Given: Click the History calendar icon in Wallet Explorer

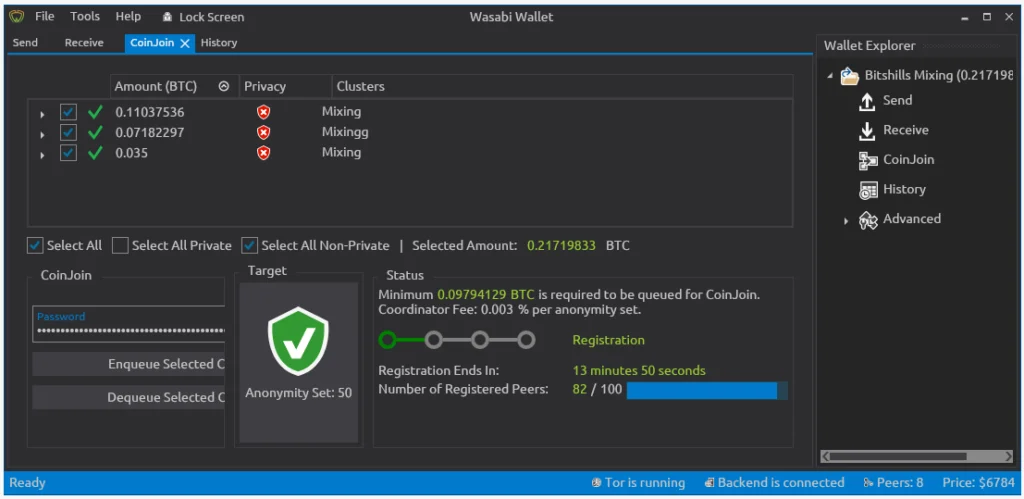Looking at the screenshot, I should click(868, 190).
